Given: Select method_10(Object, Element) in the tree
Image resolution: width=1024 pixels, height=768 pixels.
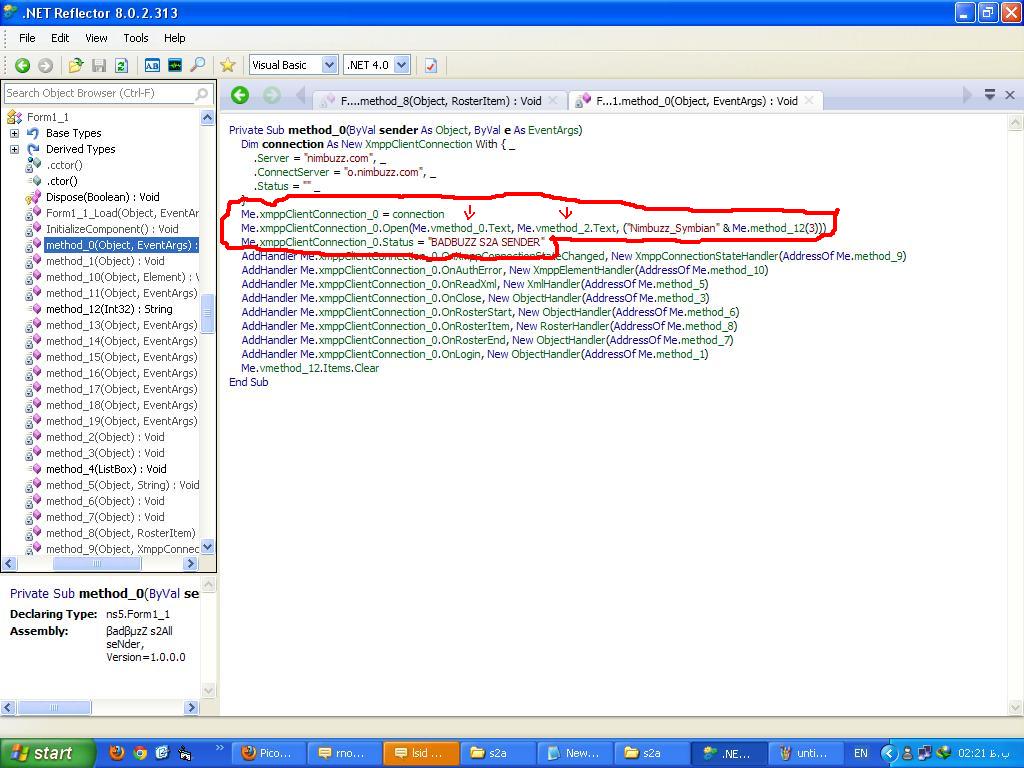Looking at the screenshot, I should pos(122,278).
